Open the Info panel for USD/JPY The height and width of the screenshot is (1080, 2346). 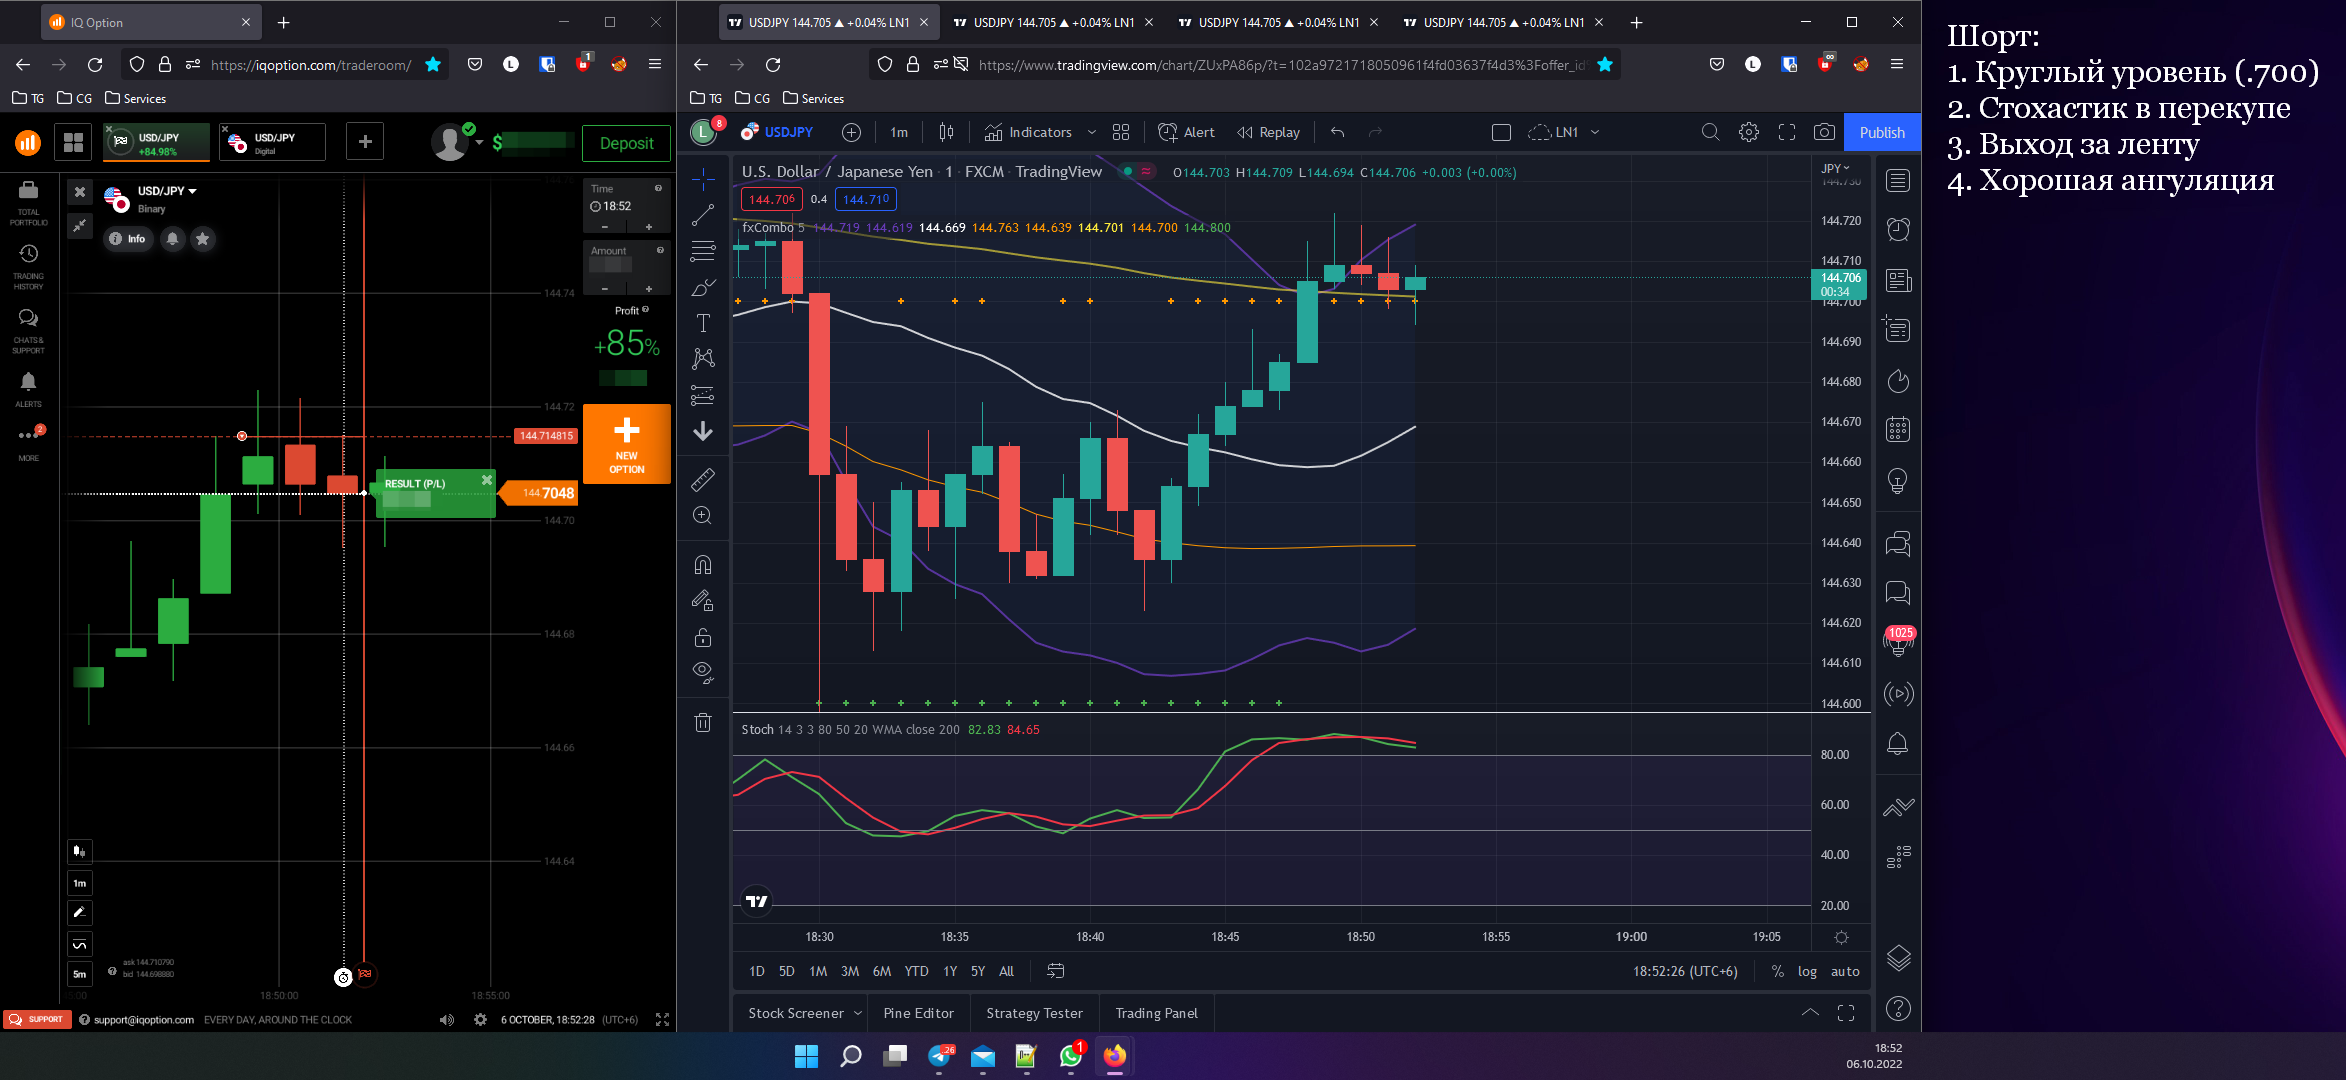[x=127, y=239]
